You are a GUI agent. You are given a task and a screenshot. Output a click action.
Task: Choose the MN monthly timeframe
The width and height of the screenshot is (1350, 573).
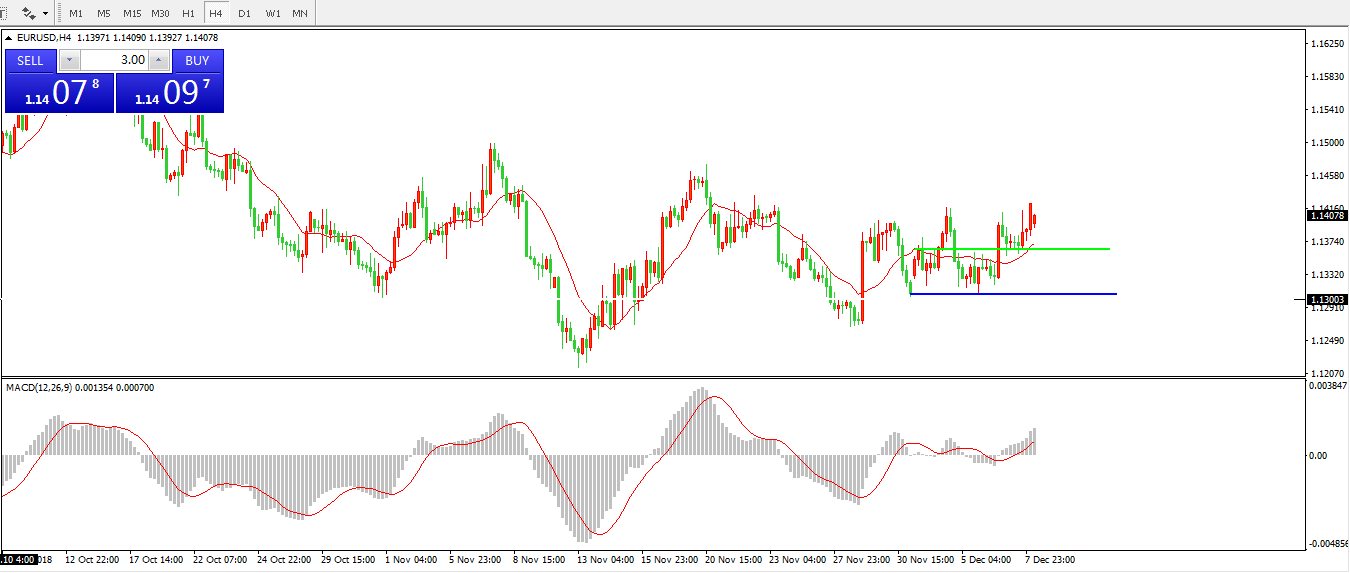coord(300,14)
